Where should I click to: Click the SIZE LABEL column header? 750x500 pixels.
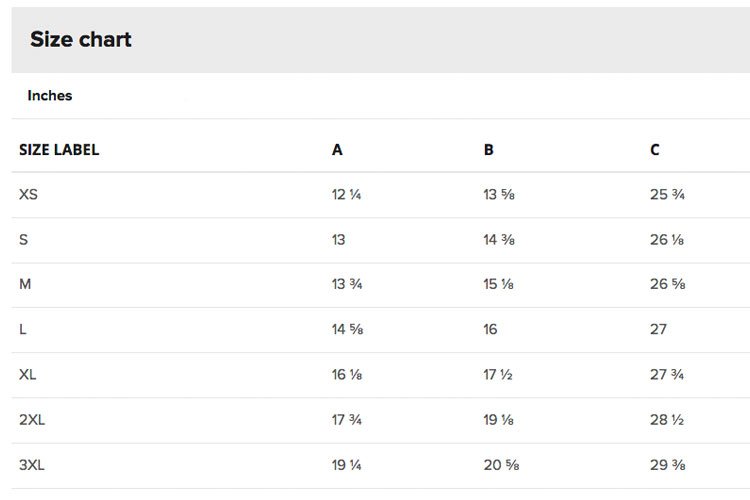59,150
